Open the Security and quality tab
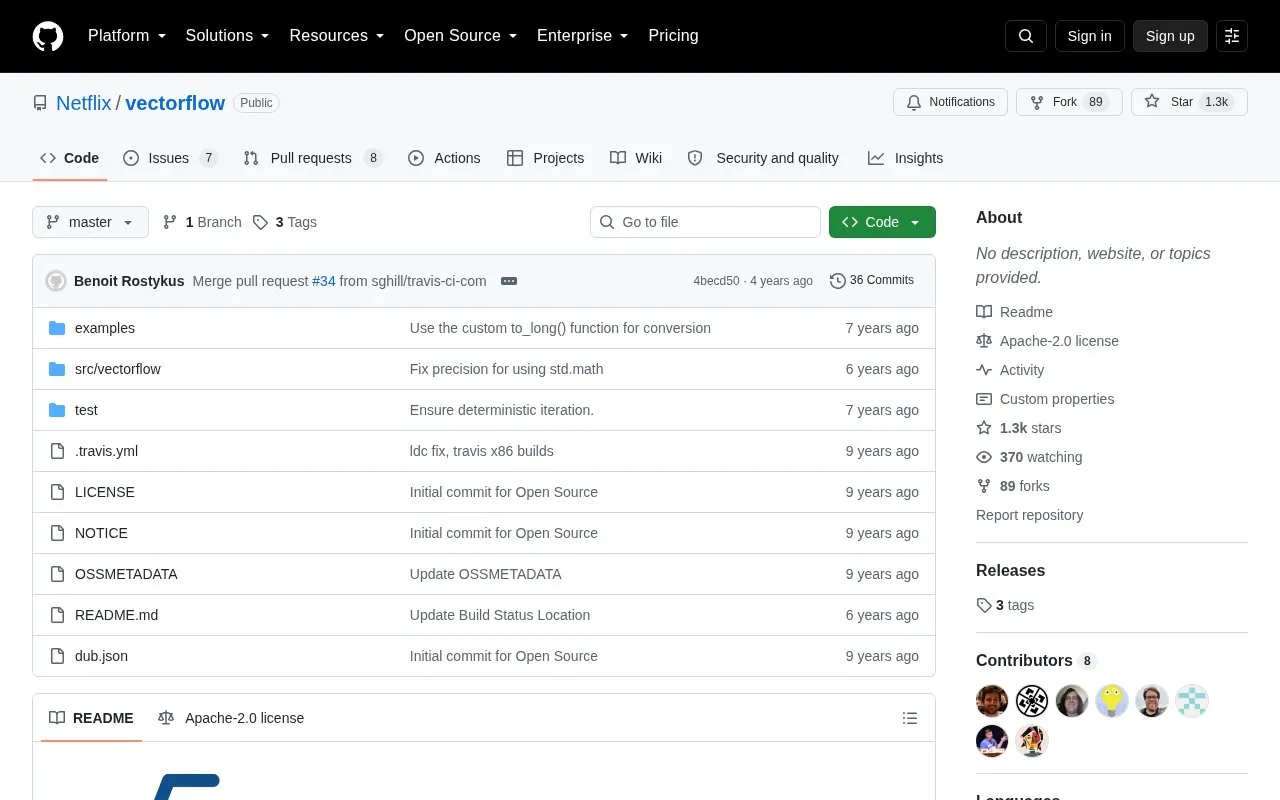This screenshot has height=800, width=1280. 763,158
